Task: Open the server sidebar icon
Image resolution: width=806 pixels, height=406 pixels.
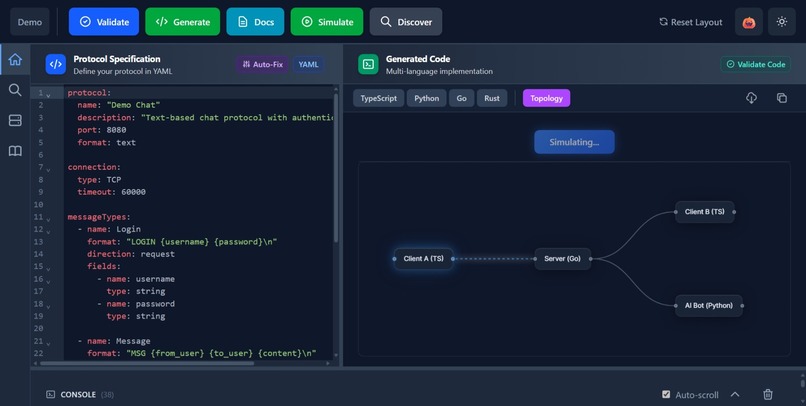Action: coord(15,120)
